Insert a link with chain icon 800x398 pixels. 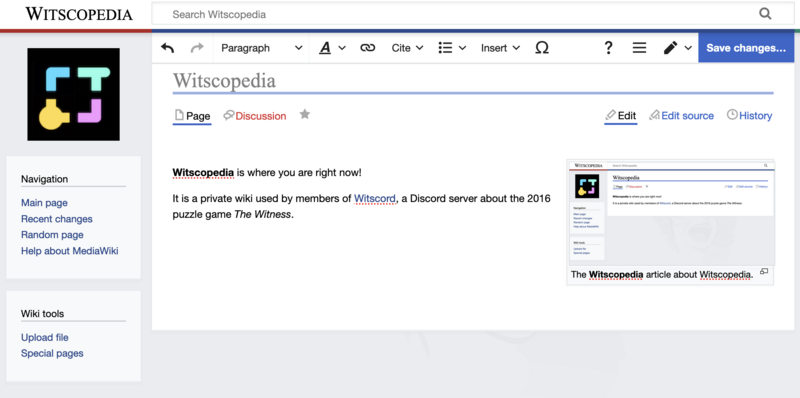coord(367,48)
